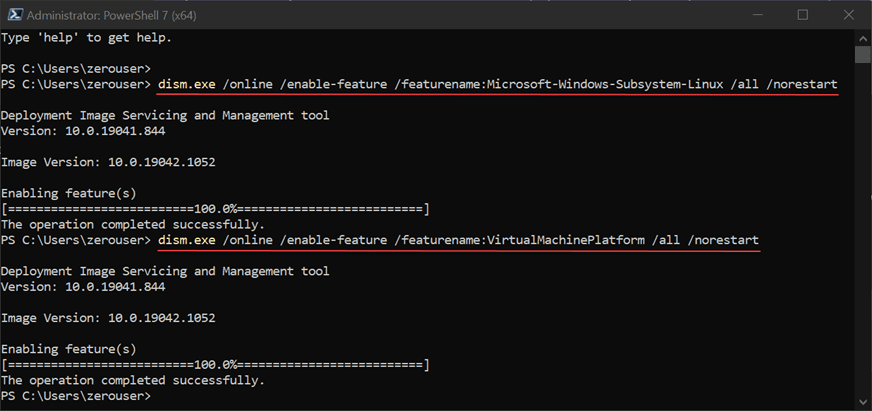Click the second 'Enabling feature(s)' line
This screenshot has width=872, height=411.
click(x=68, y=349)
